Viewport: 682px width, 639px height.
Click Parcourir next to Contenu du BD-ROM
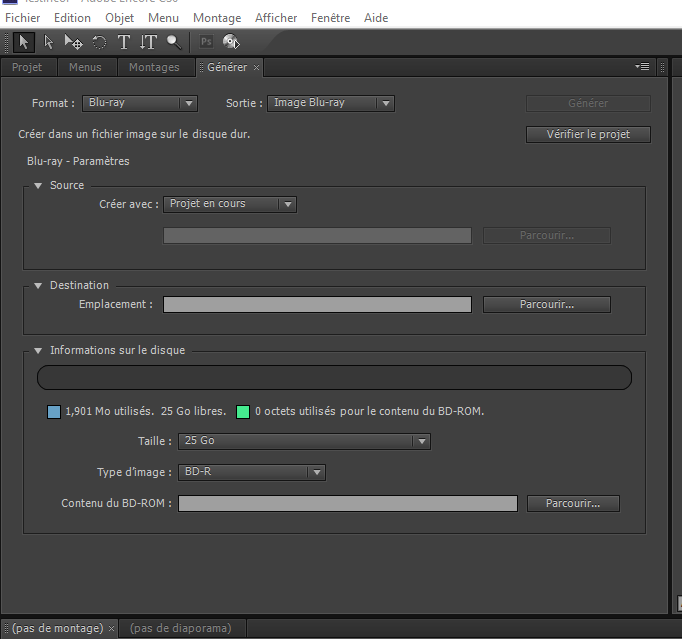(x=573, y=503)
